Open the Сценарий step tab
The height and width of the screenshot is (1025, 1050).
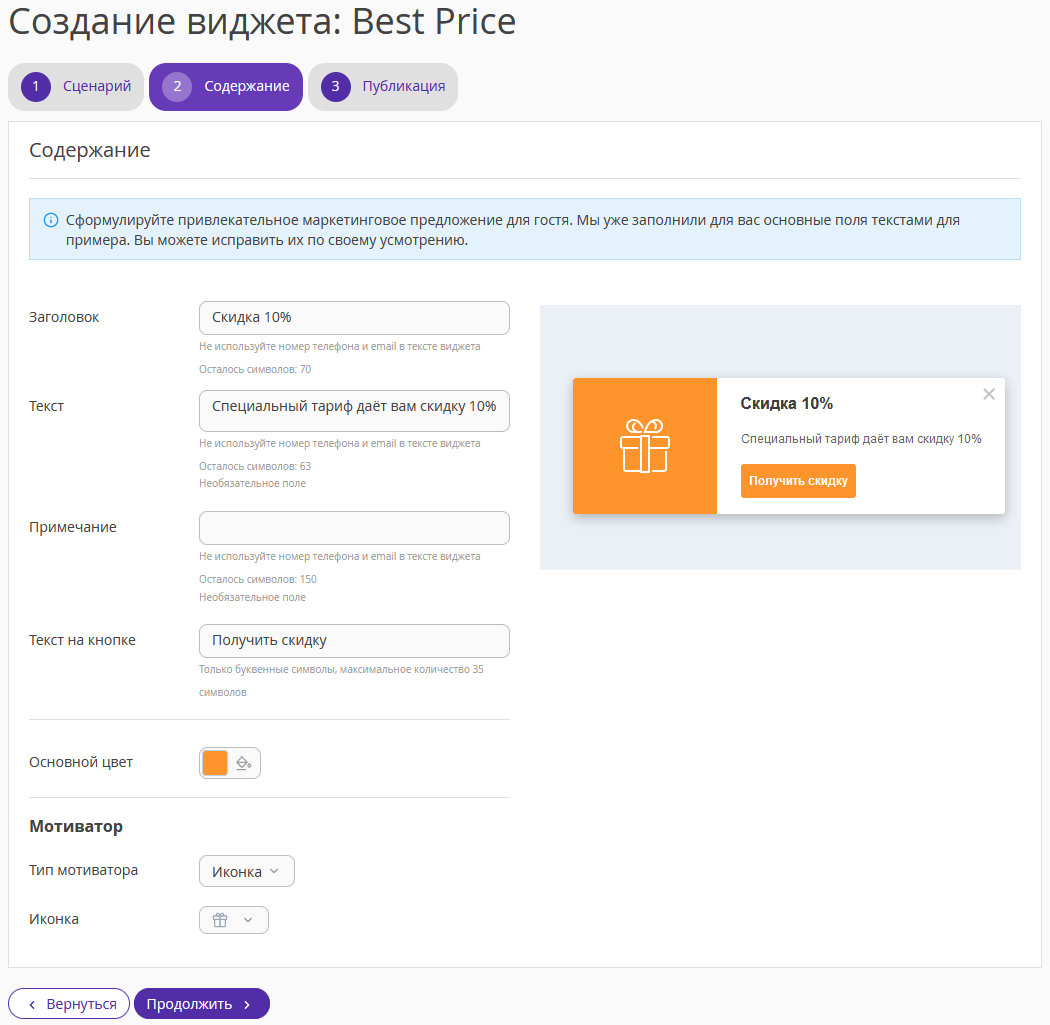point(76,86)
